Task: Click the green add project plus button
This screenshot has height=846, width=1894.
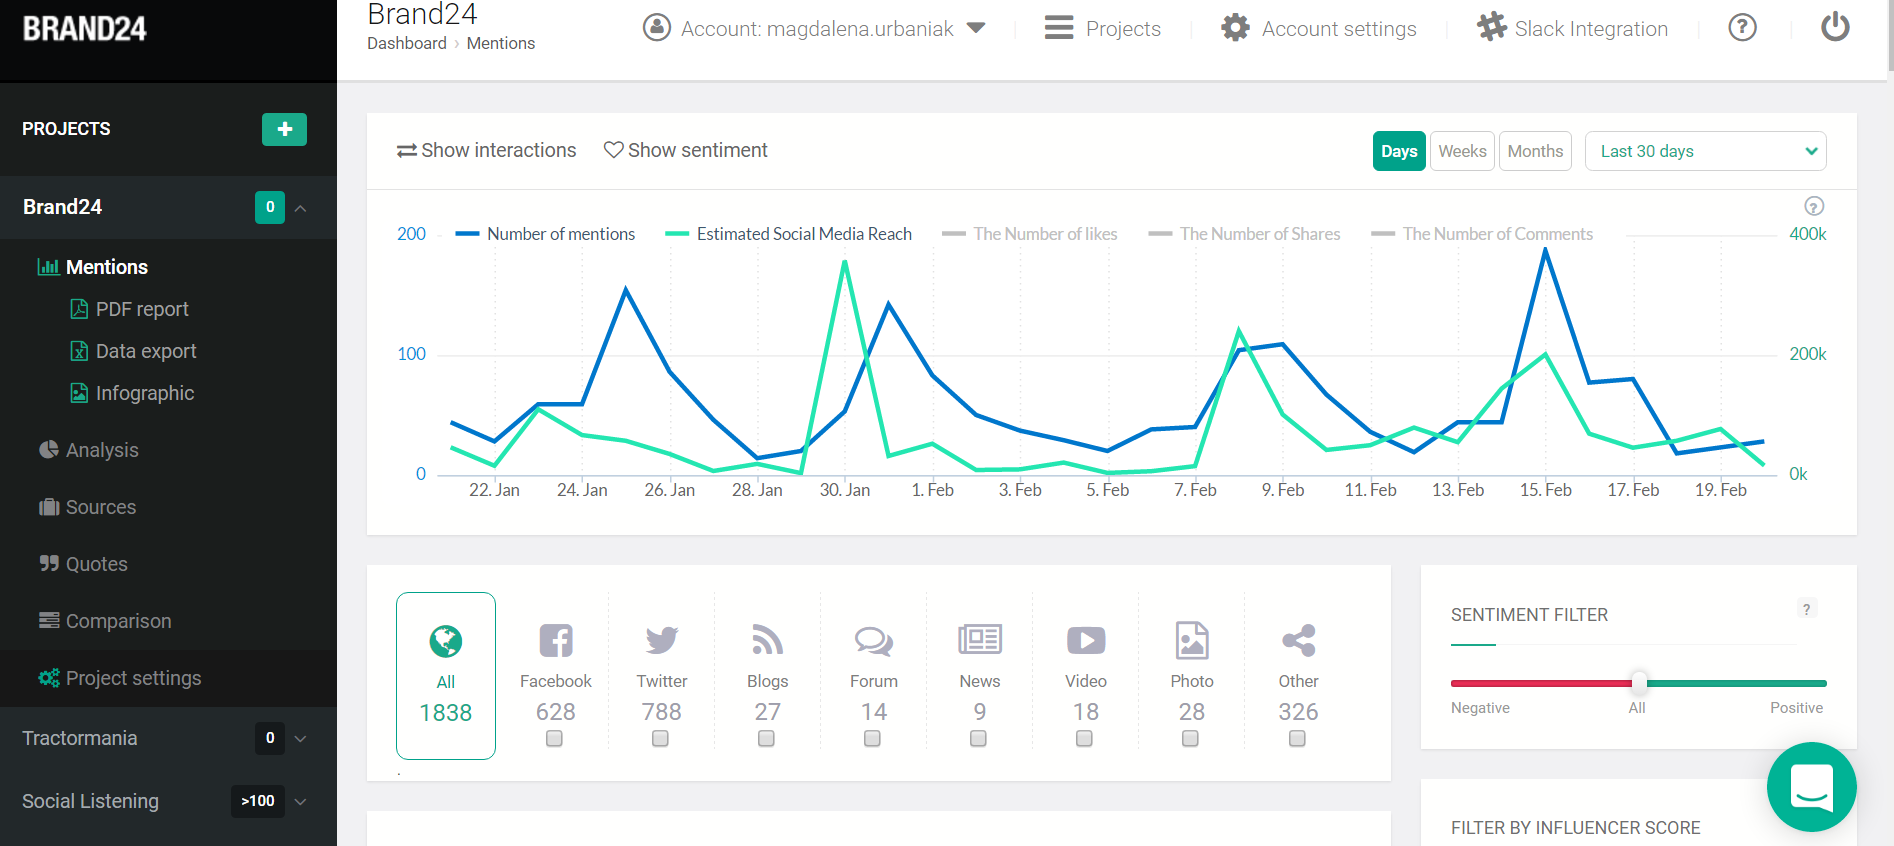Action: (284, 129)
